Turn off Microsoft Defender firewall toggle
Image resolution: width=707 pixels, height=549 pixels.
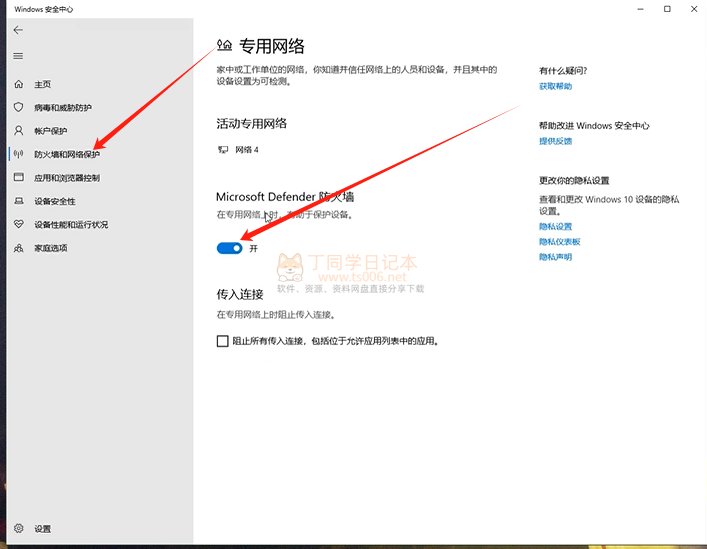pos(230,248)
